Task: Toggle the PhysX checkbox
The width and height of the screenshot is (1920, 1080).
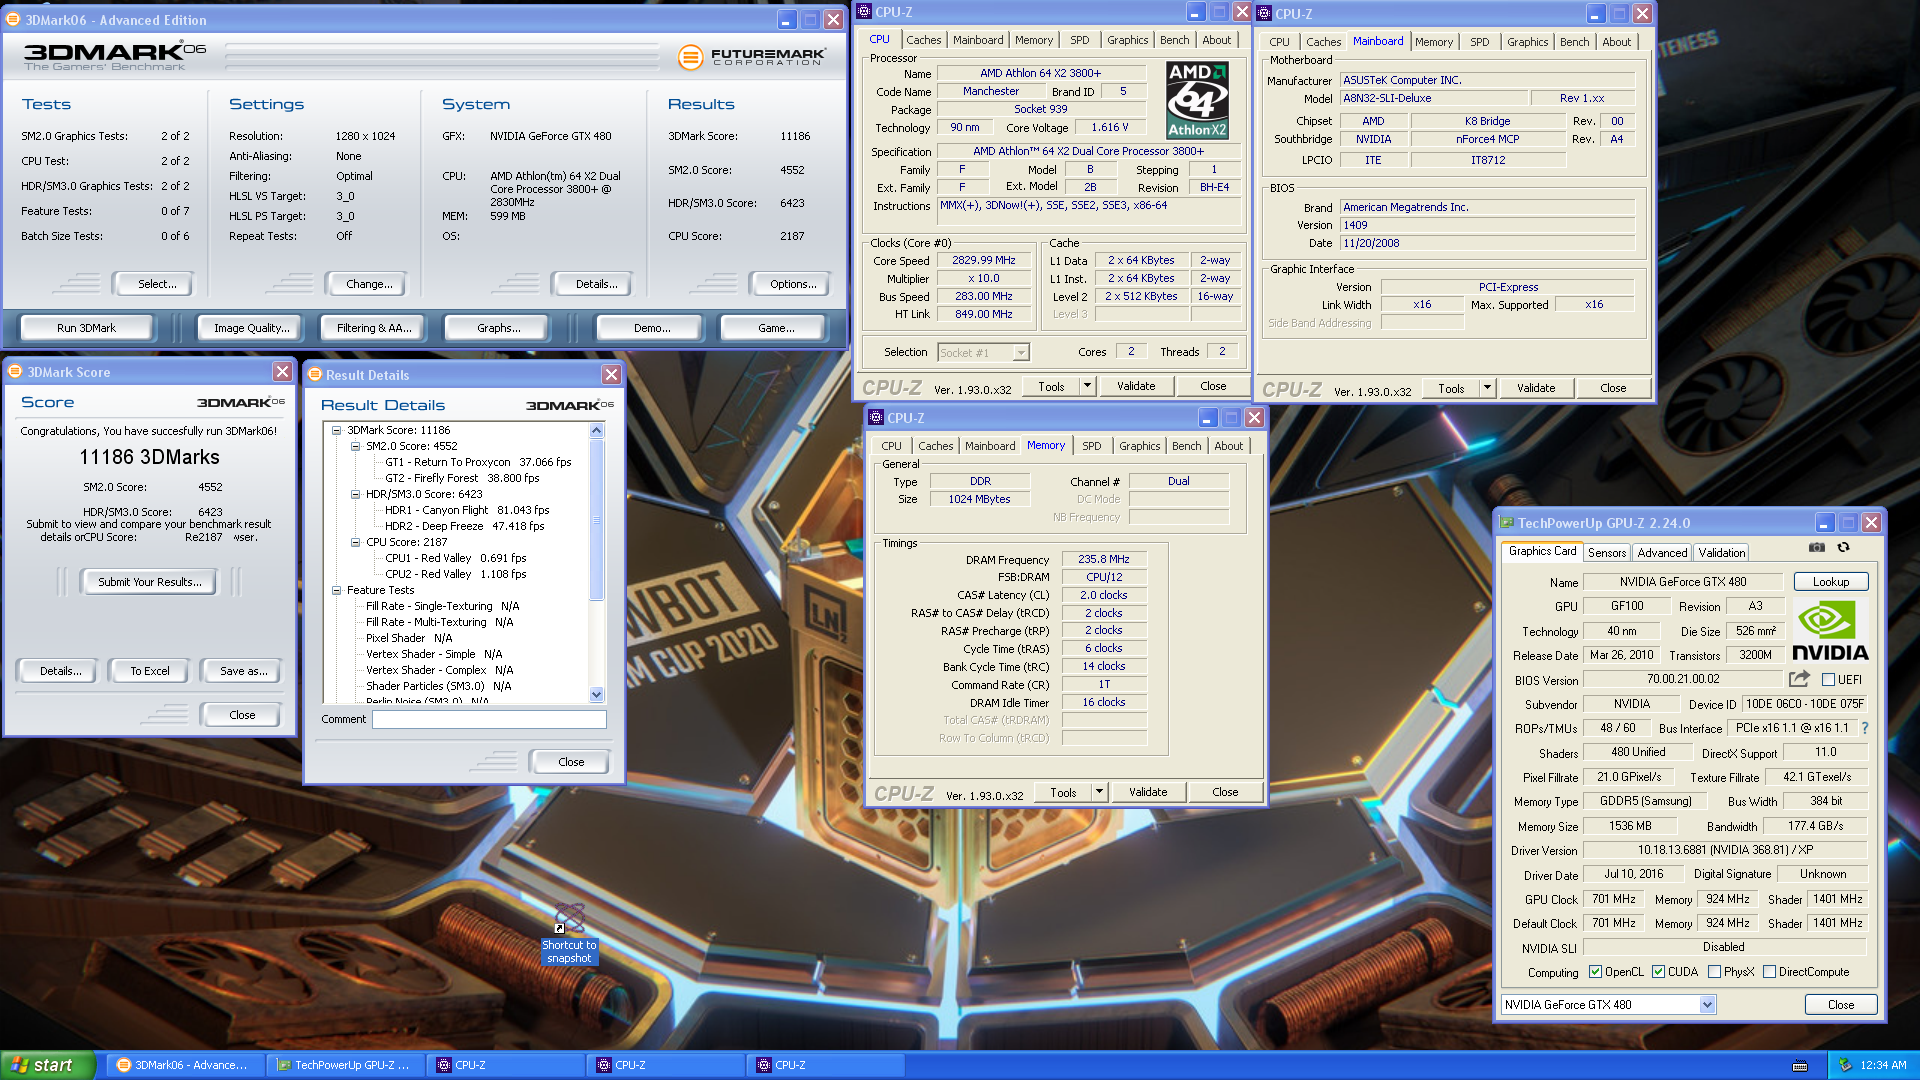Action: click(1714, 972)
